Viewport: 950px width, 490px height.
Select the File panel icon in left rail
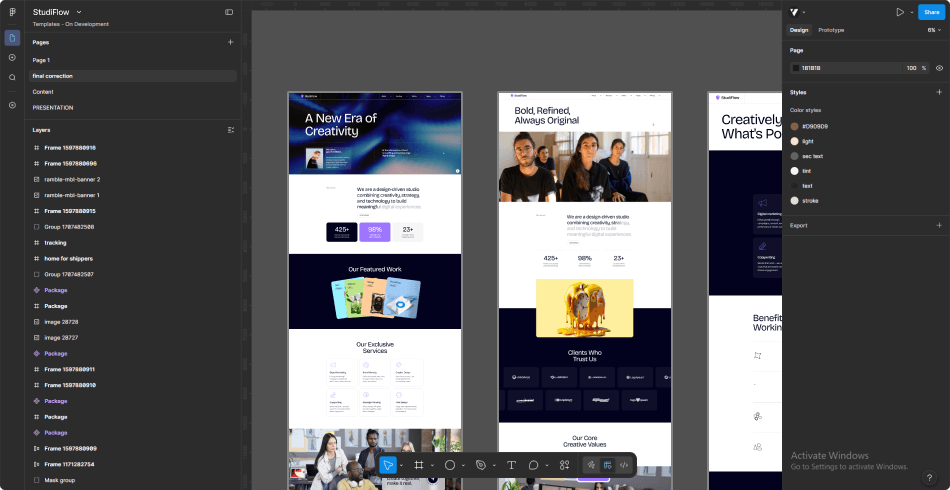click(12, 38)
